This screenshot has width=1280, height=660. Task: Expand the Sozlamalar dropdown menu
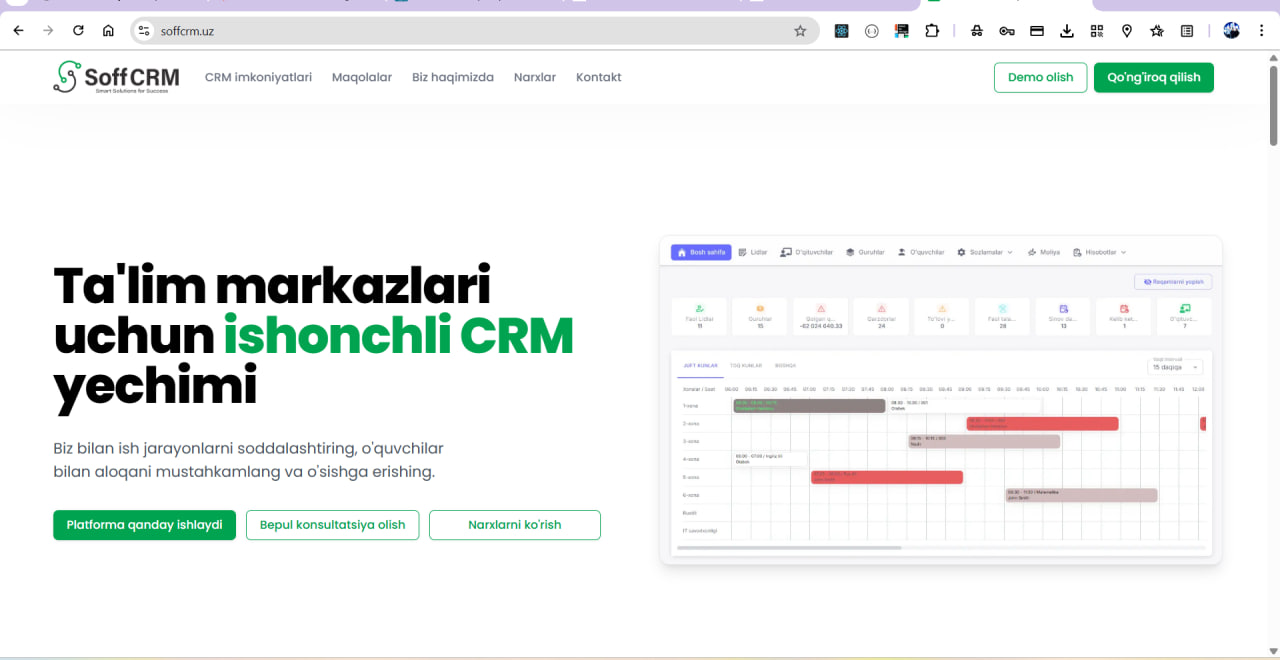click(987, 253)
